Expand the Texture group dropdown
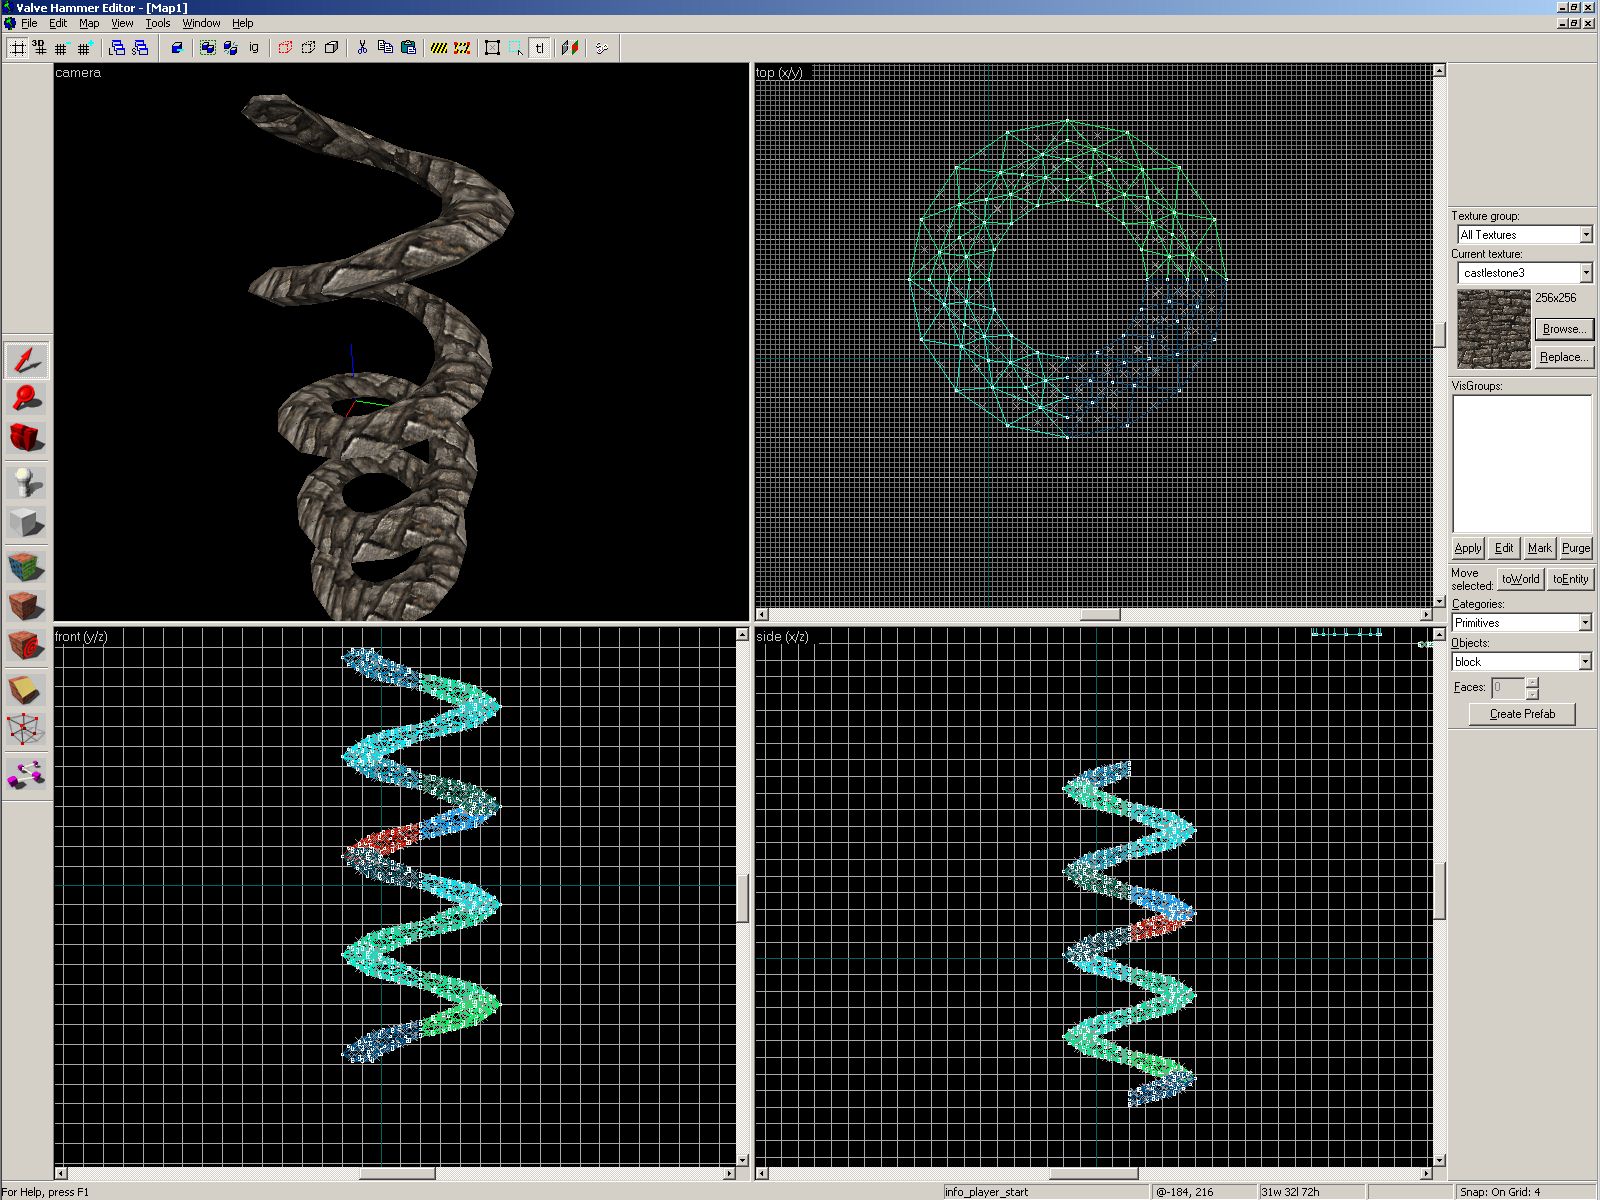Screen dimensions: 1600x1200 pos(1585,235)
